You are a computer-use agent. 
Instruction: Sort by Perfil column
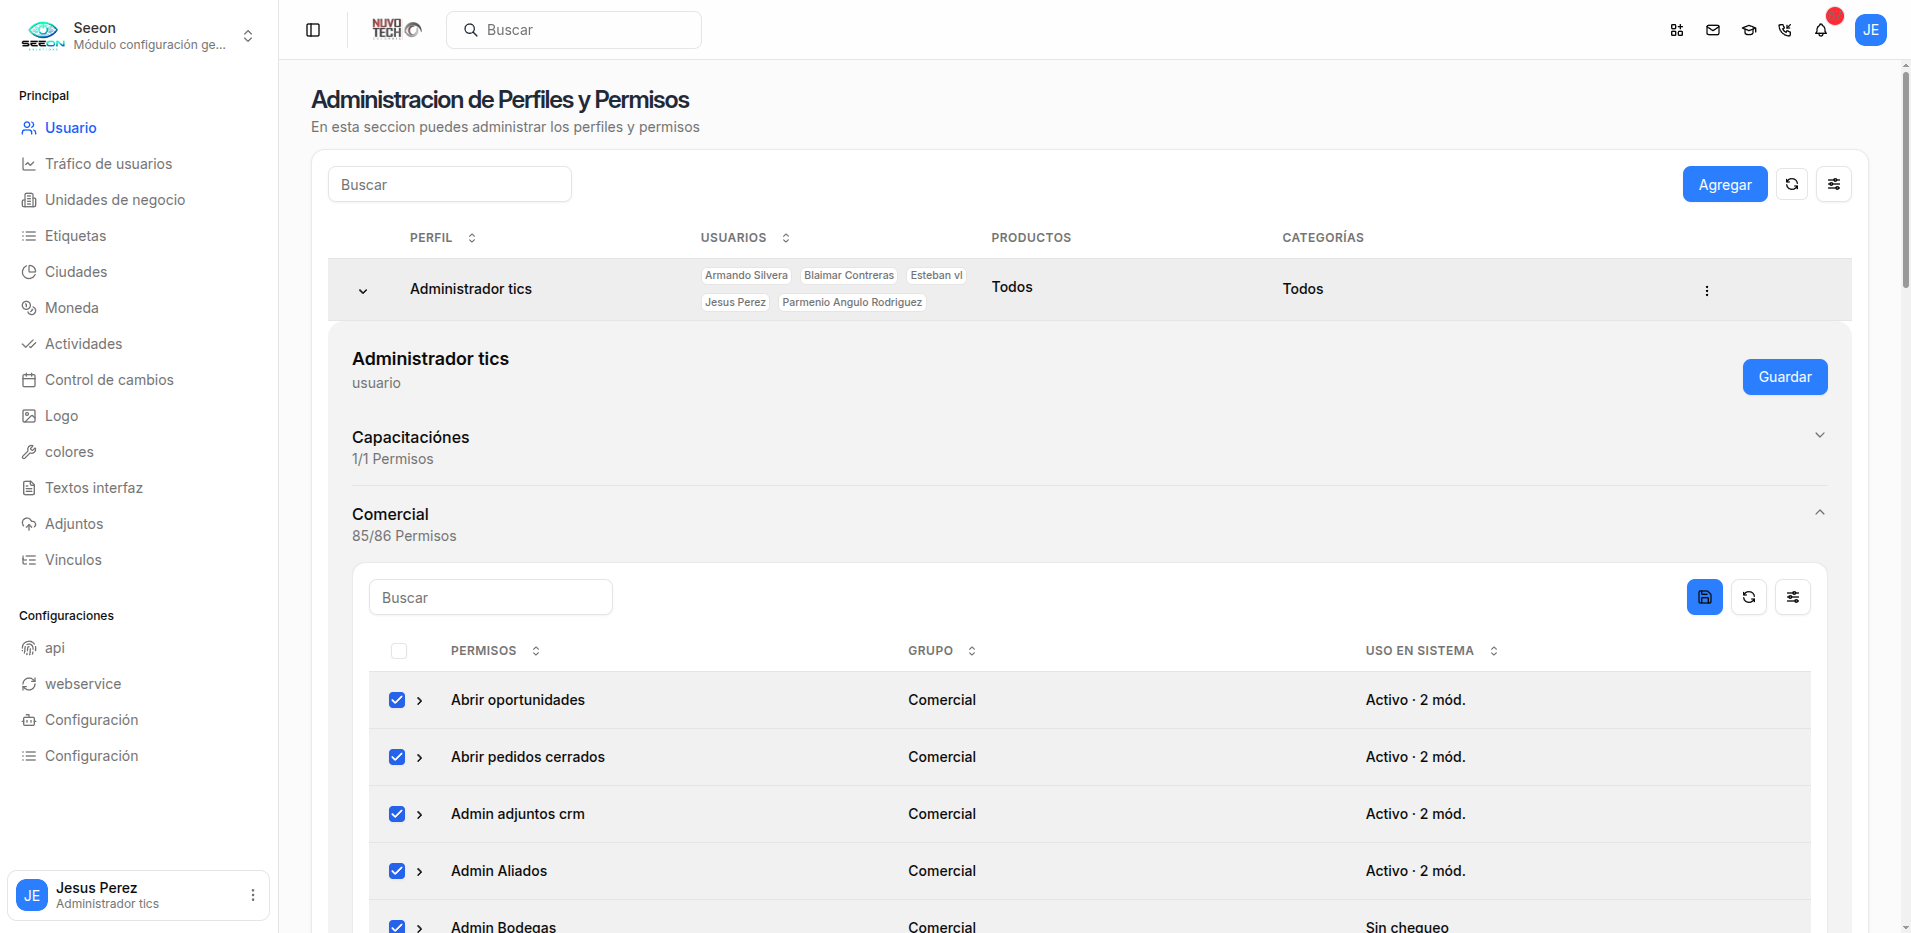pos(472,238)
